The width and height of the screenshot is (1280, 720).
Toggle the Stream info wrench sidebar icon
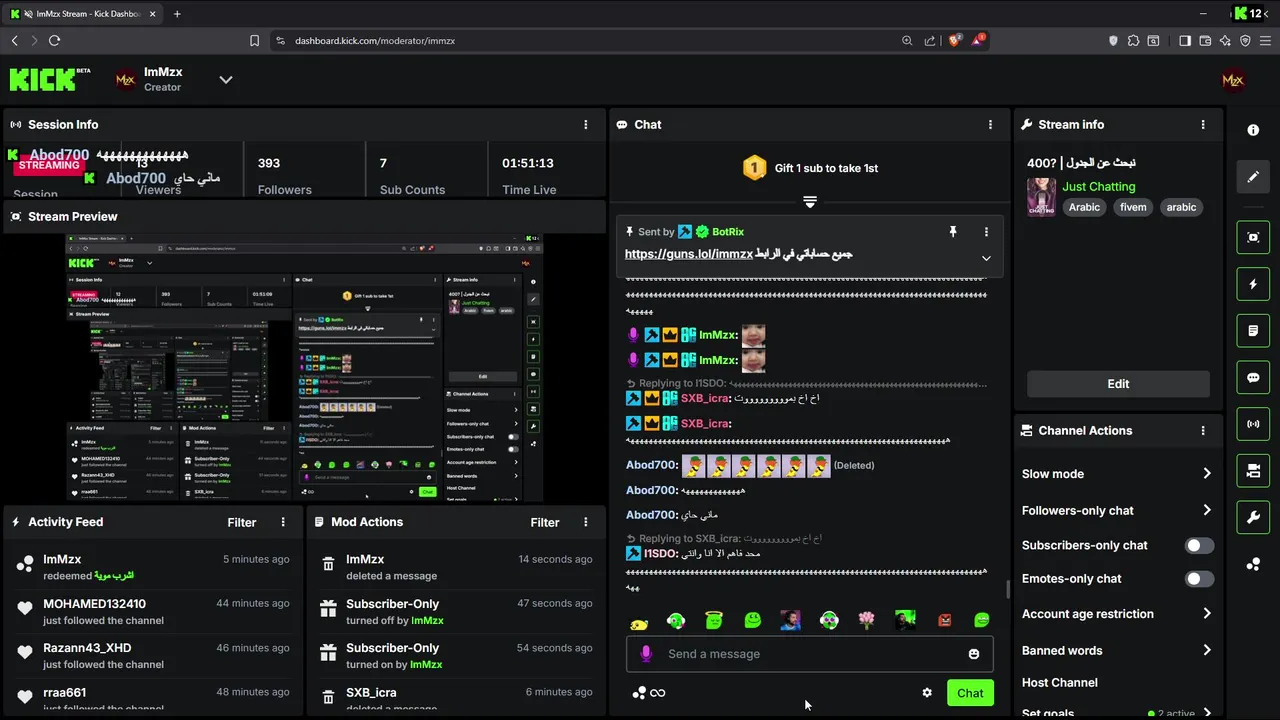pyautogui.click(x=1253, y=517)
